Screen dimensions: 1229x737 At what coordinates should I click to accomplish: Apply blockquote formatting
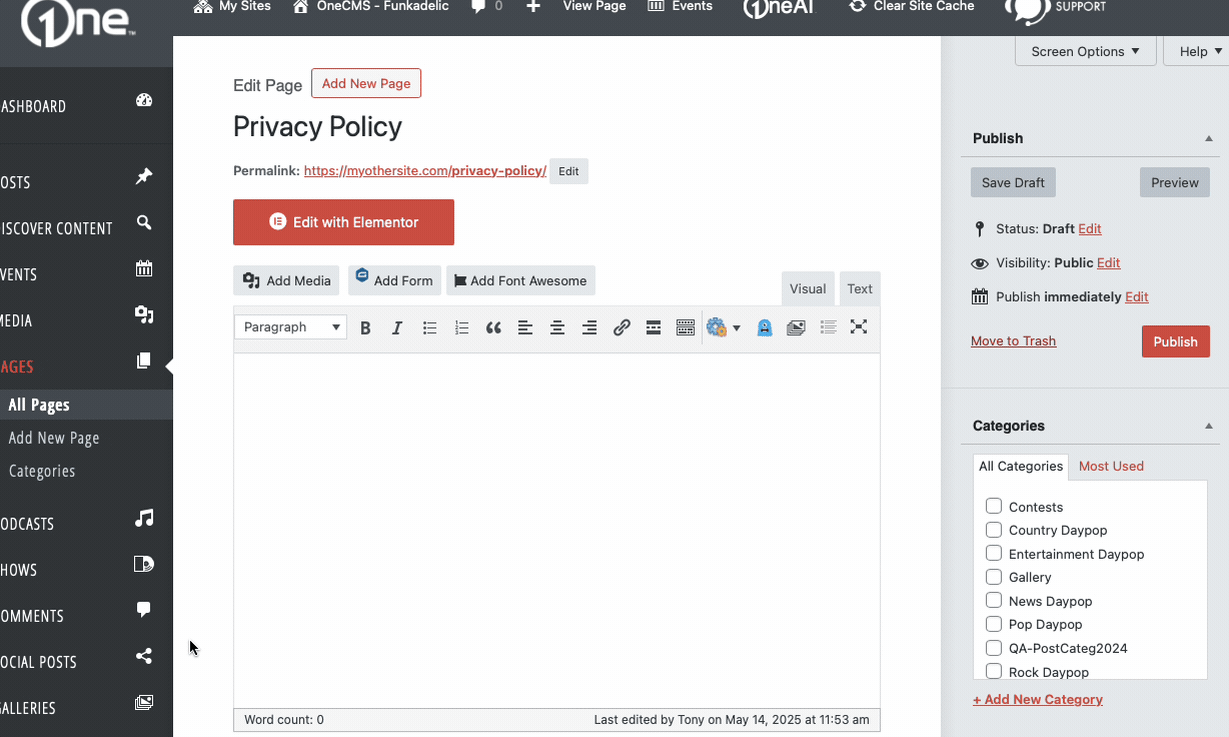493,327
